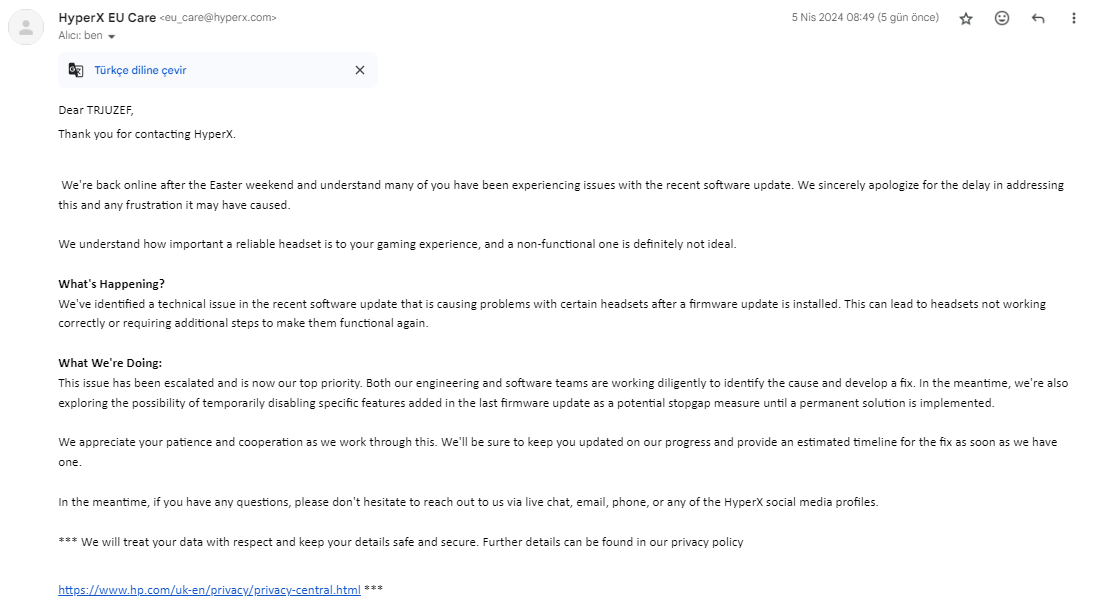Dismiss the translation suggestion bar
The height and width of the screenshot is (612, 1098).
360,70
